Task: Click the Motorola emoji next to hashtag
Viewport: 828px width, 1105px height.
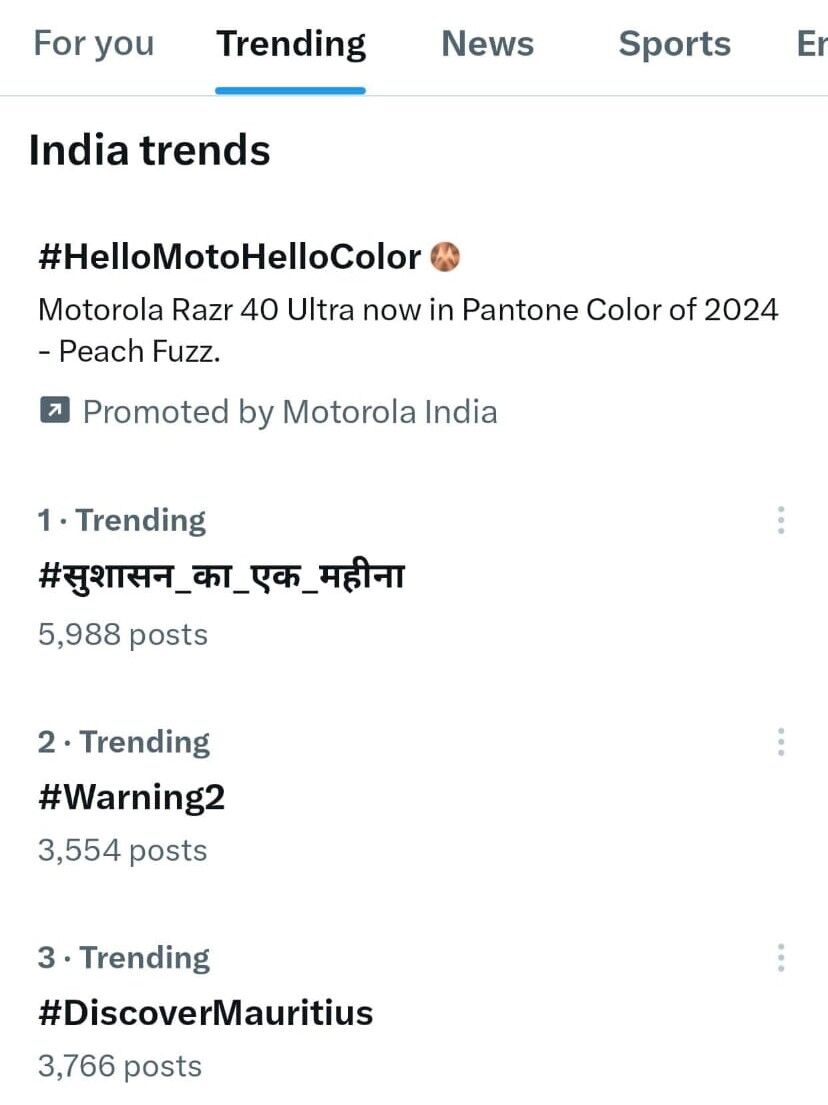Action: (x=445, y=258)
